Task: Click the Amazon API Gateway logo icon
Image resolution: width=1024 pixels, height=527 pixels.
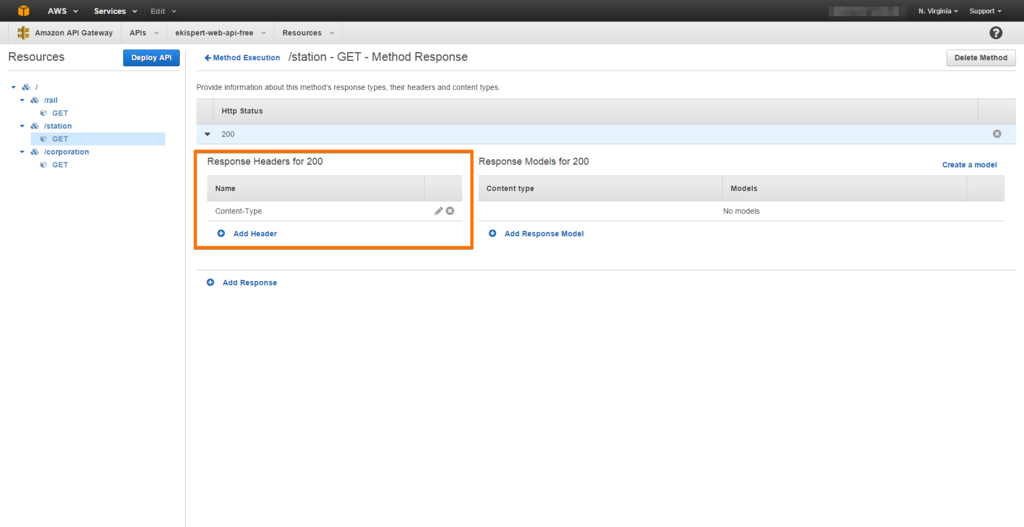Action: pyautogui.click(x=24, y=33)
